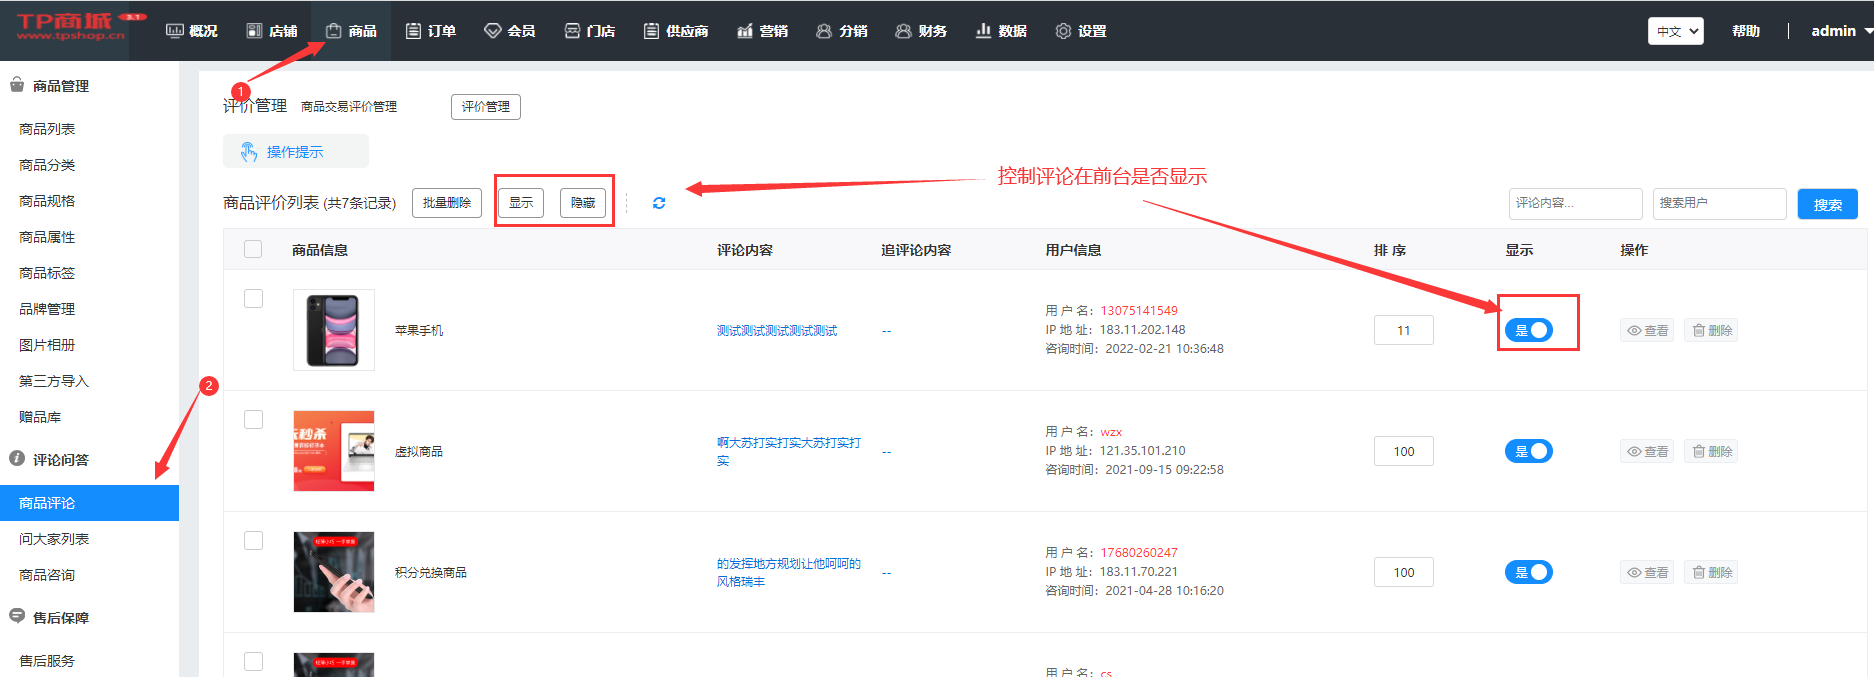Open the 营销 marketing menu
This screenshot has width=1874, height=677.
click(x=762, y=31)
